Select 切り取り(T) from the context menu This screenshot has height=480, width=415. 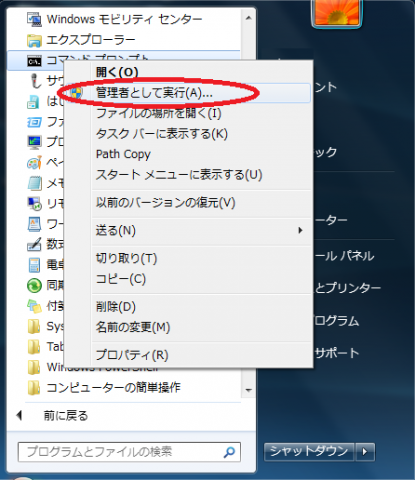[x=126, y=258]
